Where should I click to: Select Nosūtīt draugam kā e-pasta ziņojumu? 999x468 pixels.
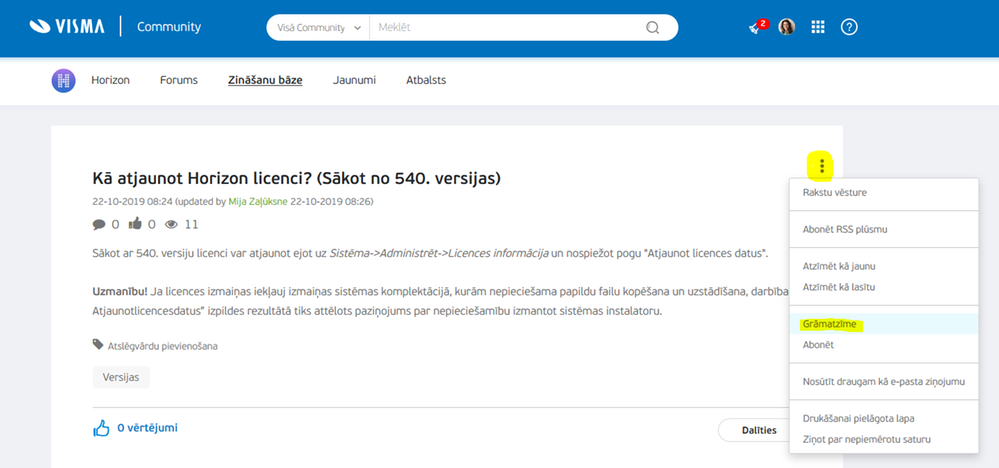884,382
